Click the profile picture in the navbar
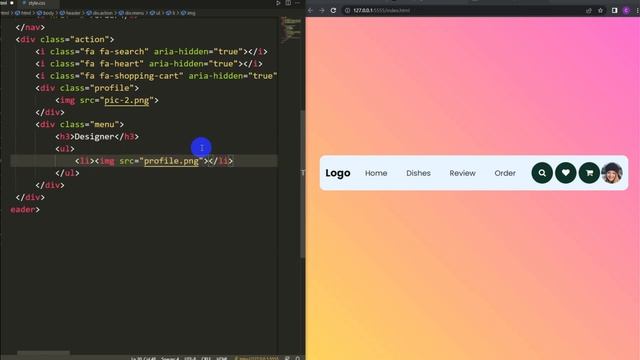The width and height of the screenshot is (640, 360). (612, 173)
